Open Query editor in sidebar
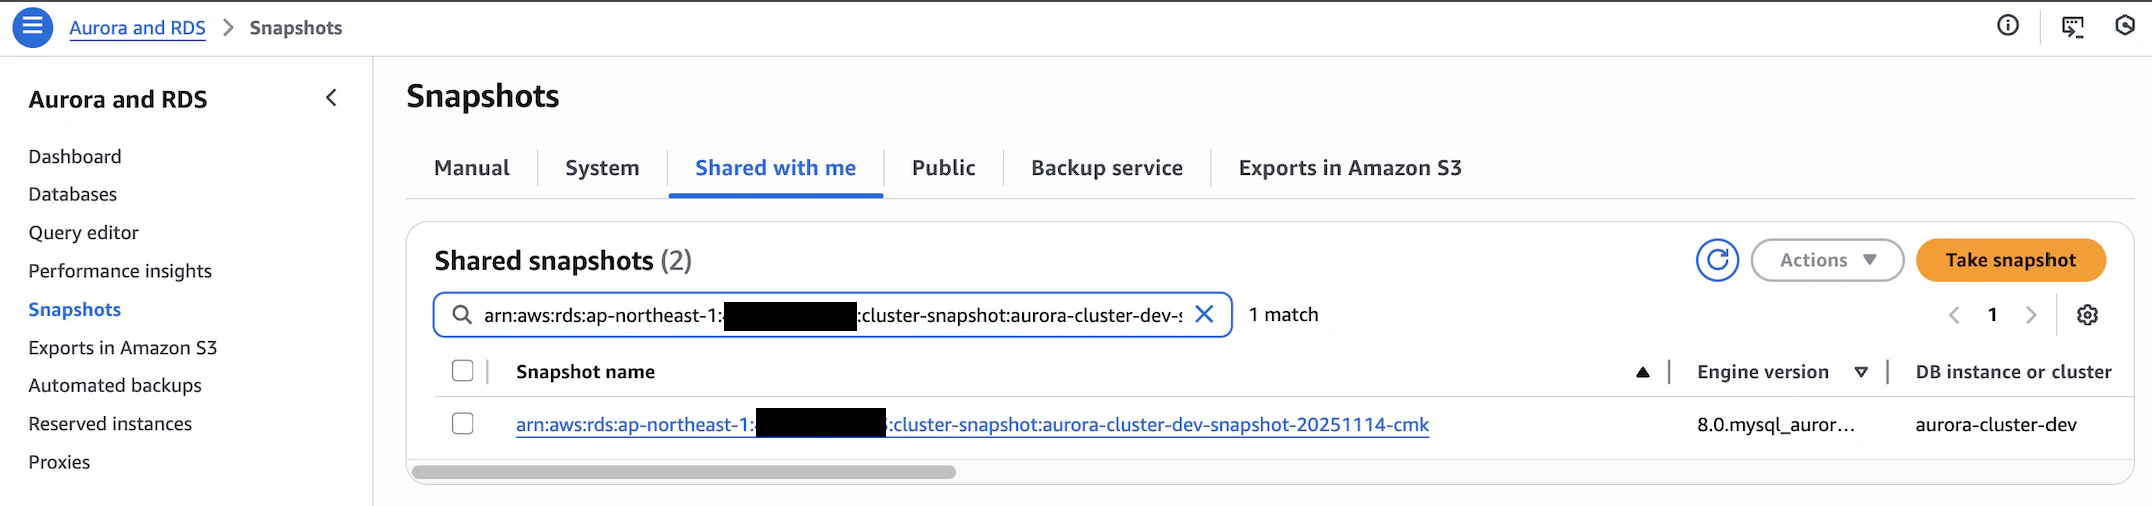This screenshot has width=2152, height=506. [x=84, y=233]
